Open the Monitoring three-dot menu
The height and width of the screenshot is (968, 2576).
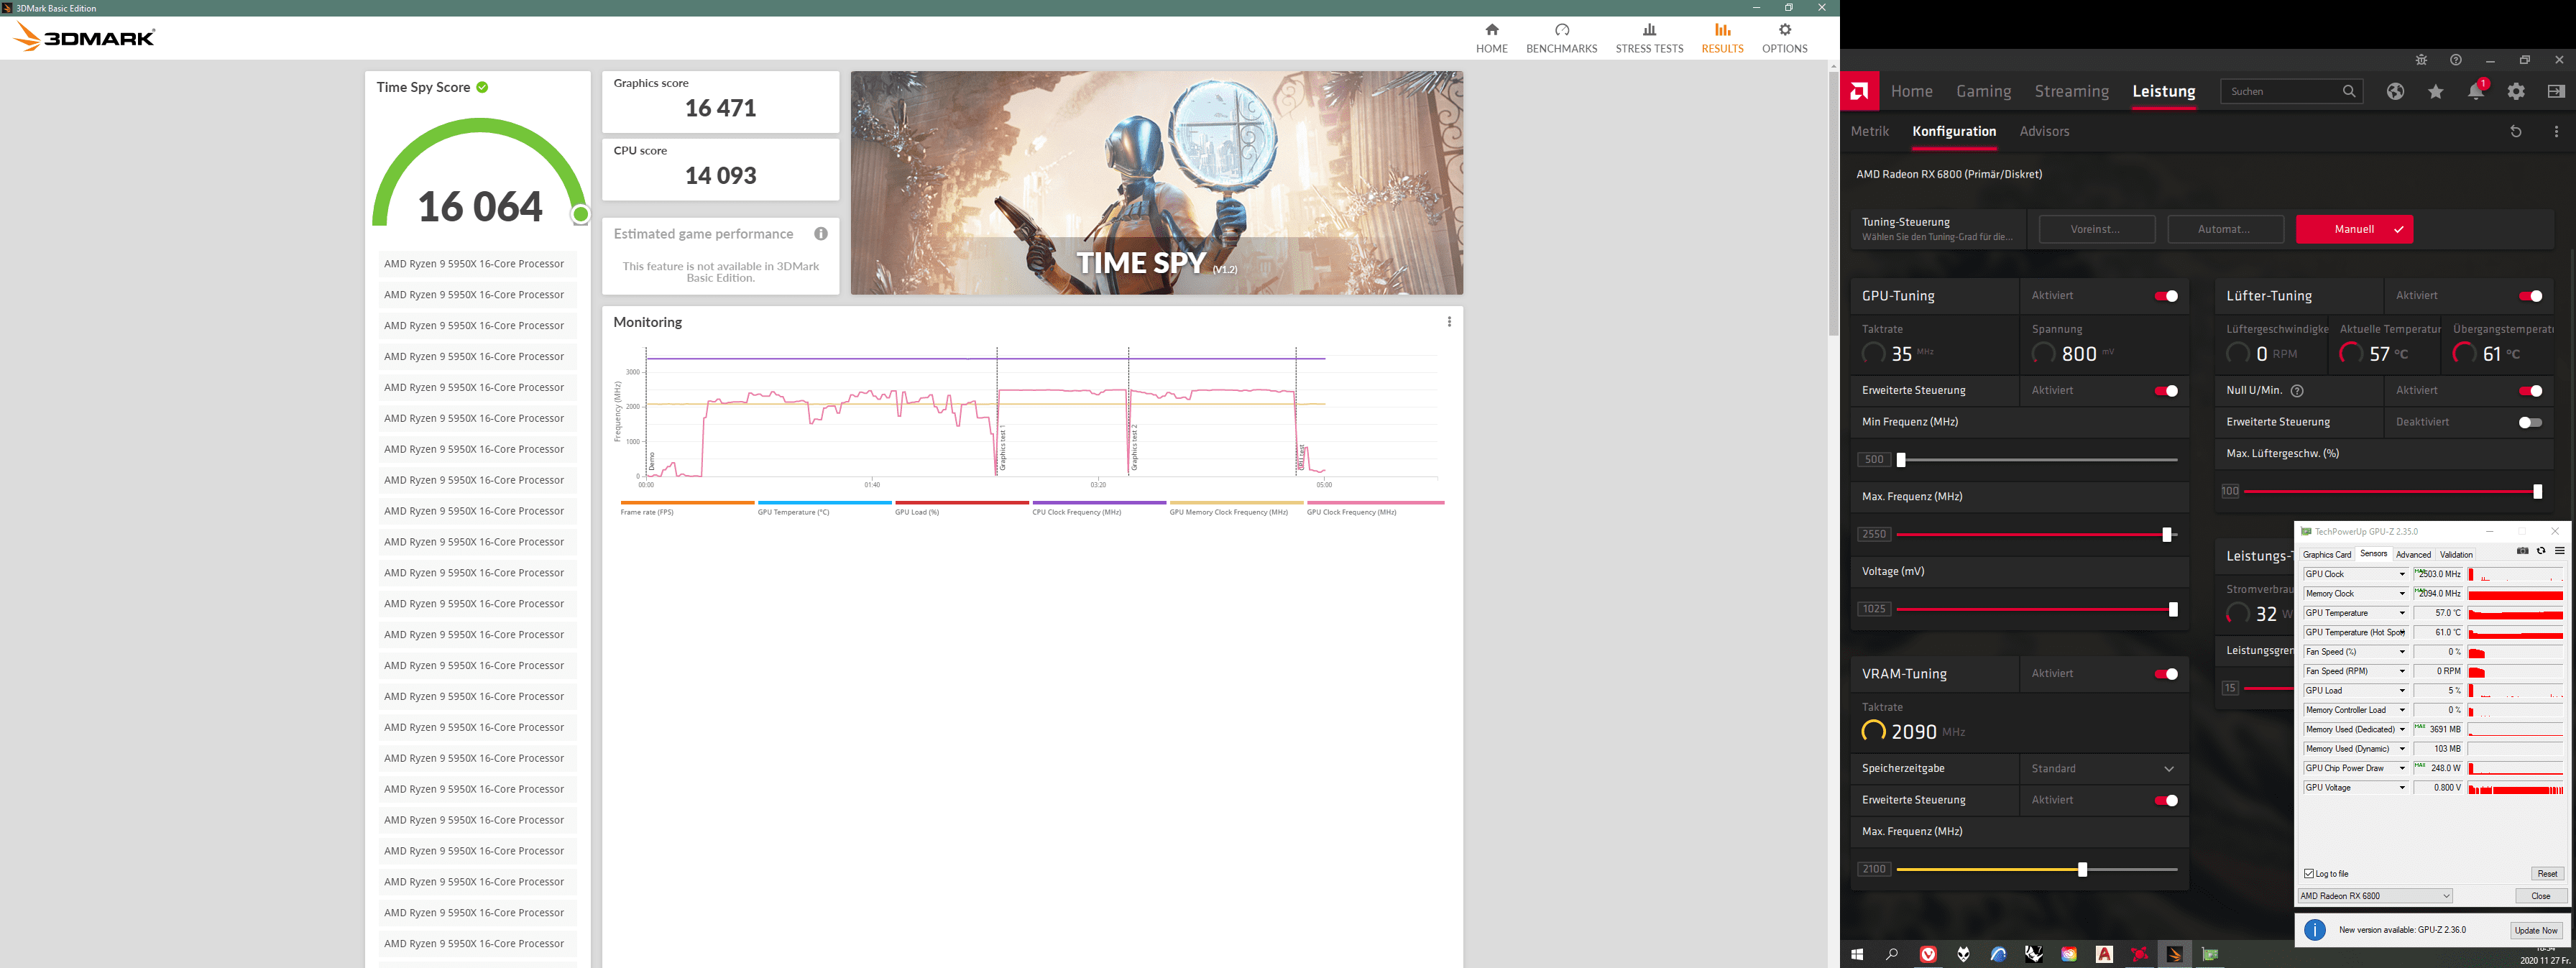point(1449,322)
